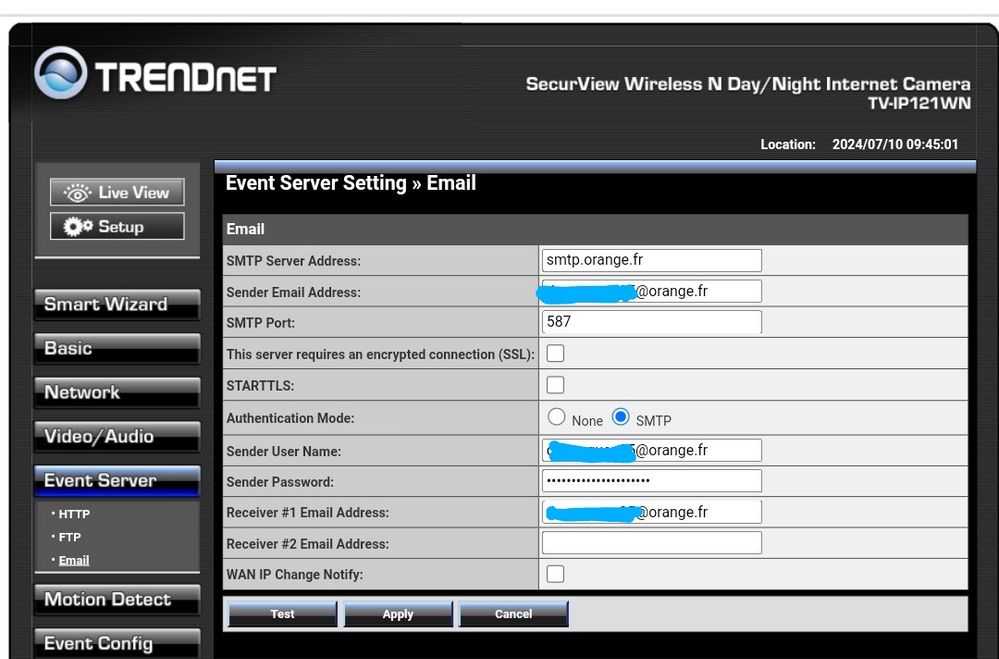Open the Network menu section

[117, 393]
